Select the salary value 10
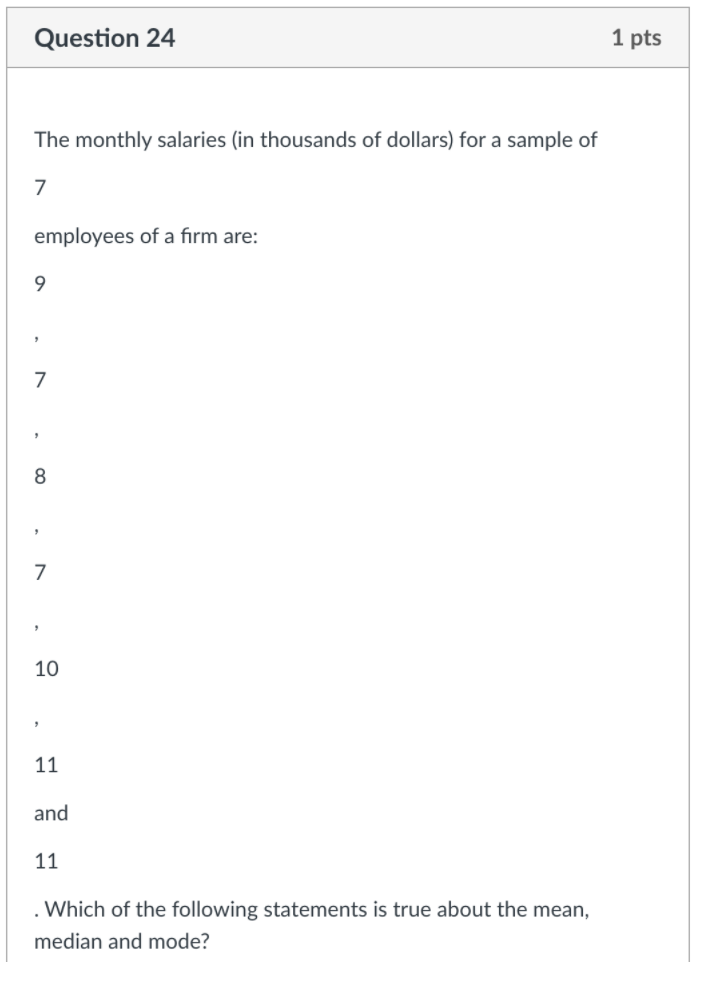The height and width of the screenshot is (998, 712). click(46, 668)
